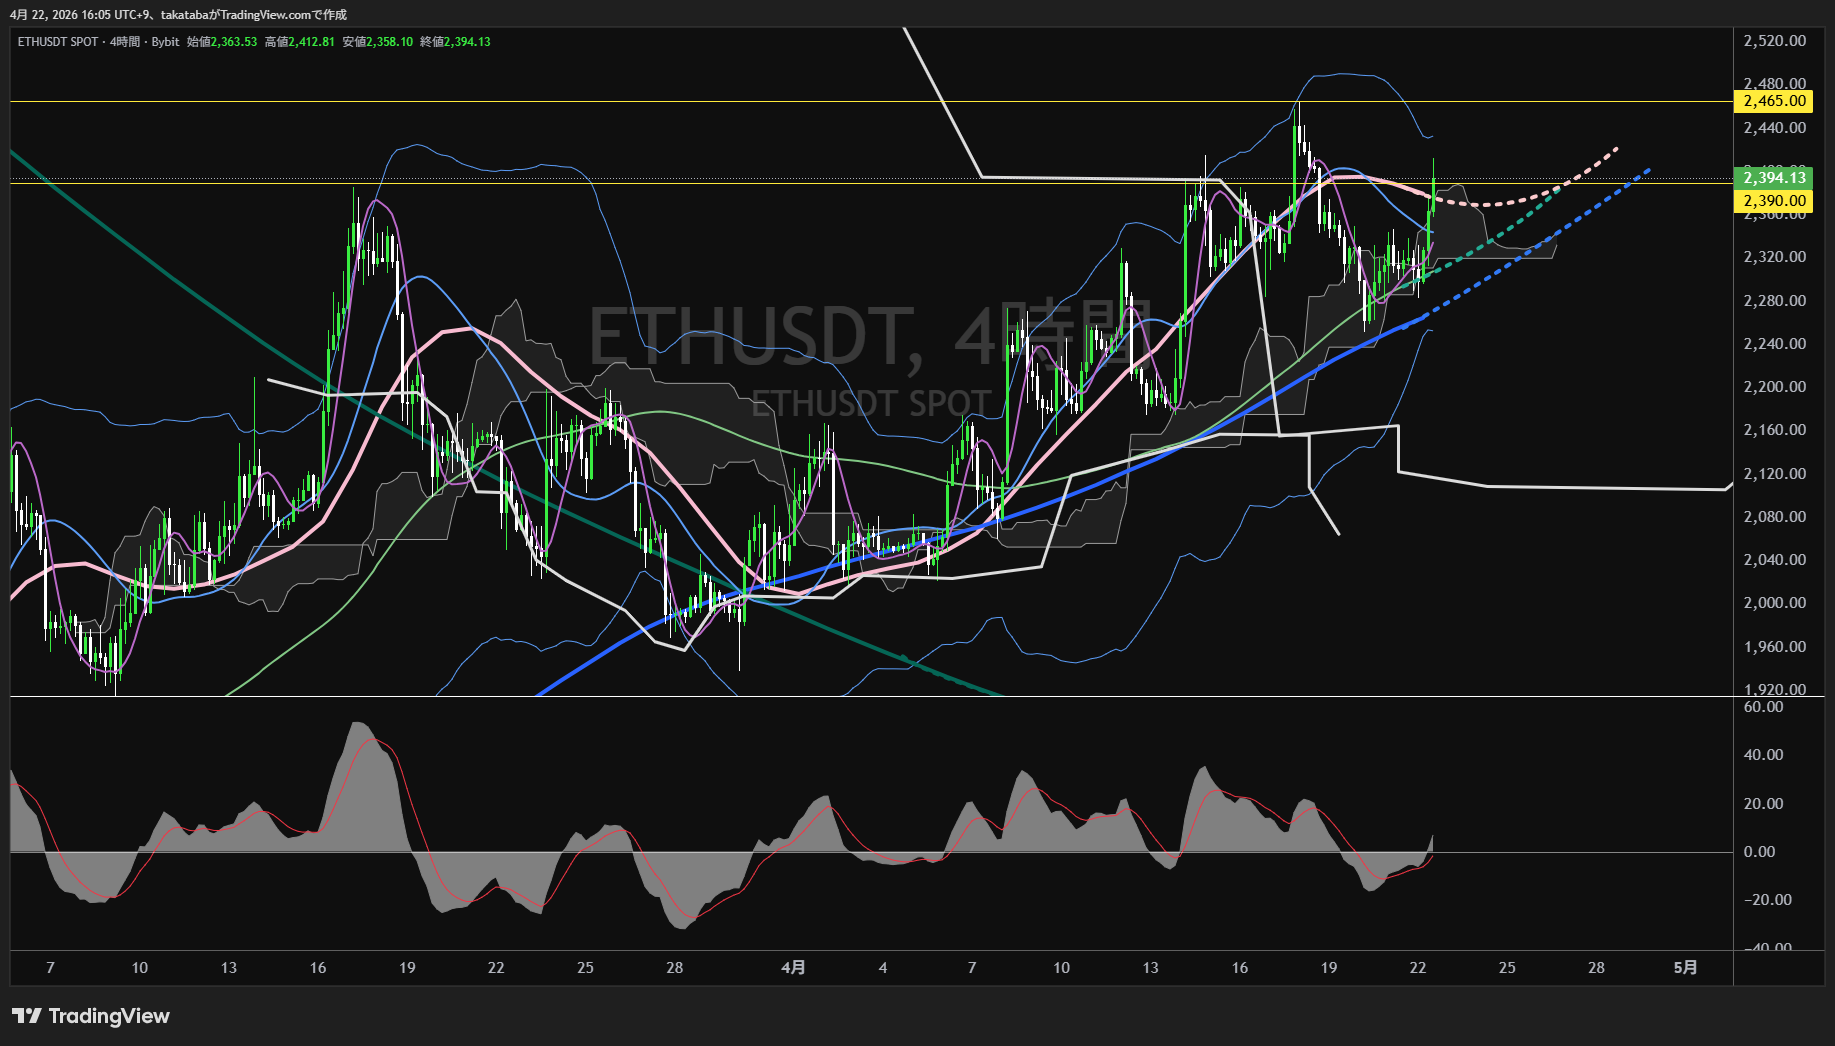The width and height of the screenshot is (1835, 1046).
Task: Click the open value 2,363.53 in header
Action: click(x=234, y=42)
